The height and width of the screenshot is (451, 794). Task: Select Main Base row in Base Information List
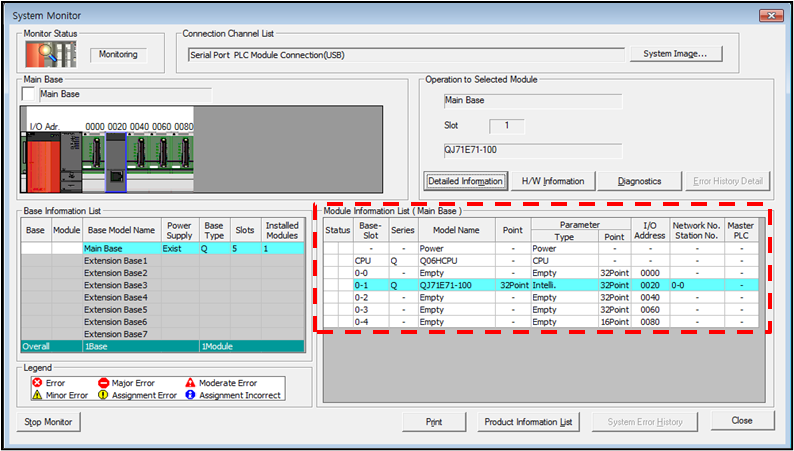(163, 249)
